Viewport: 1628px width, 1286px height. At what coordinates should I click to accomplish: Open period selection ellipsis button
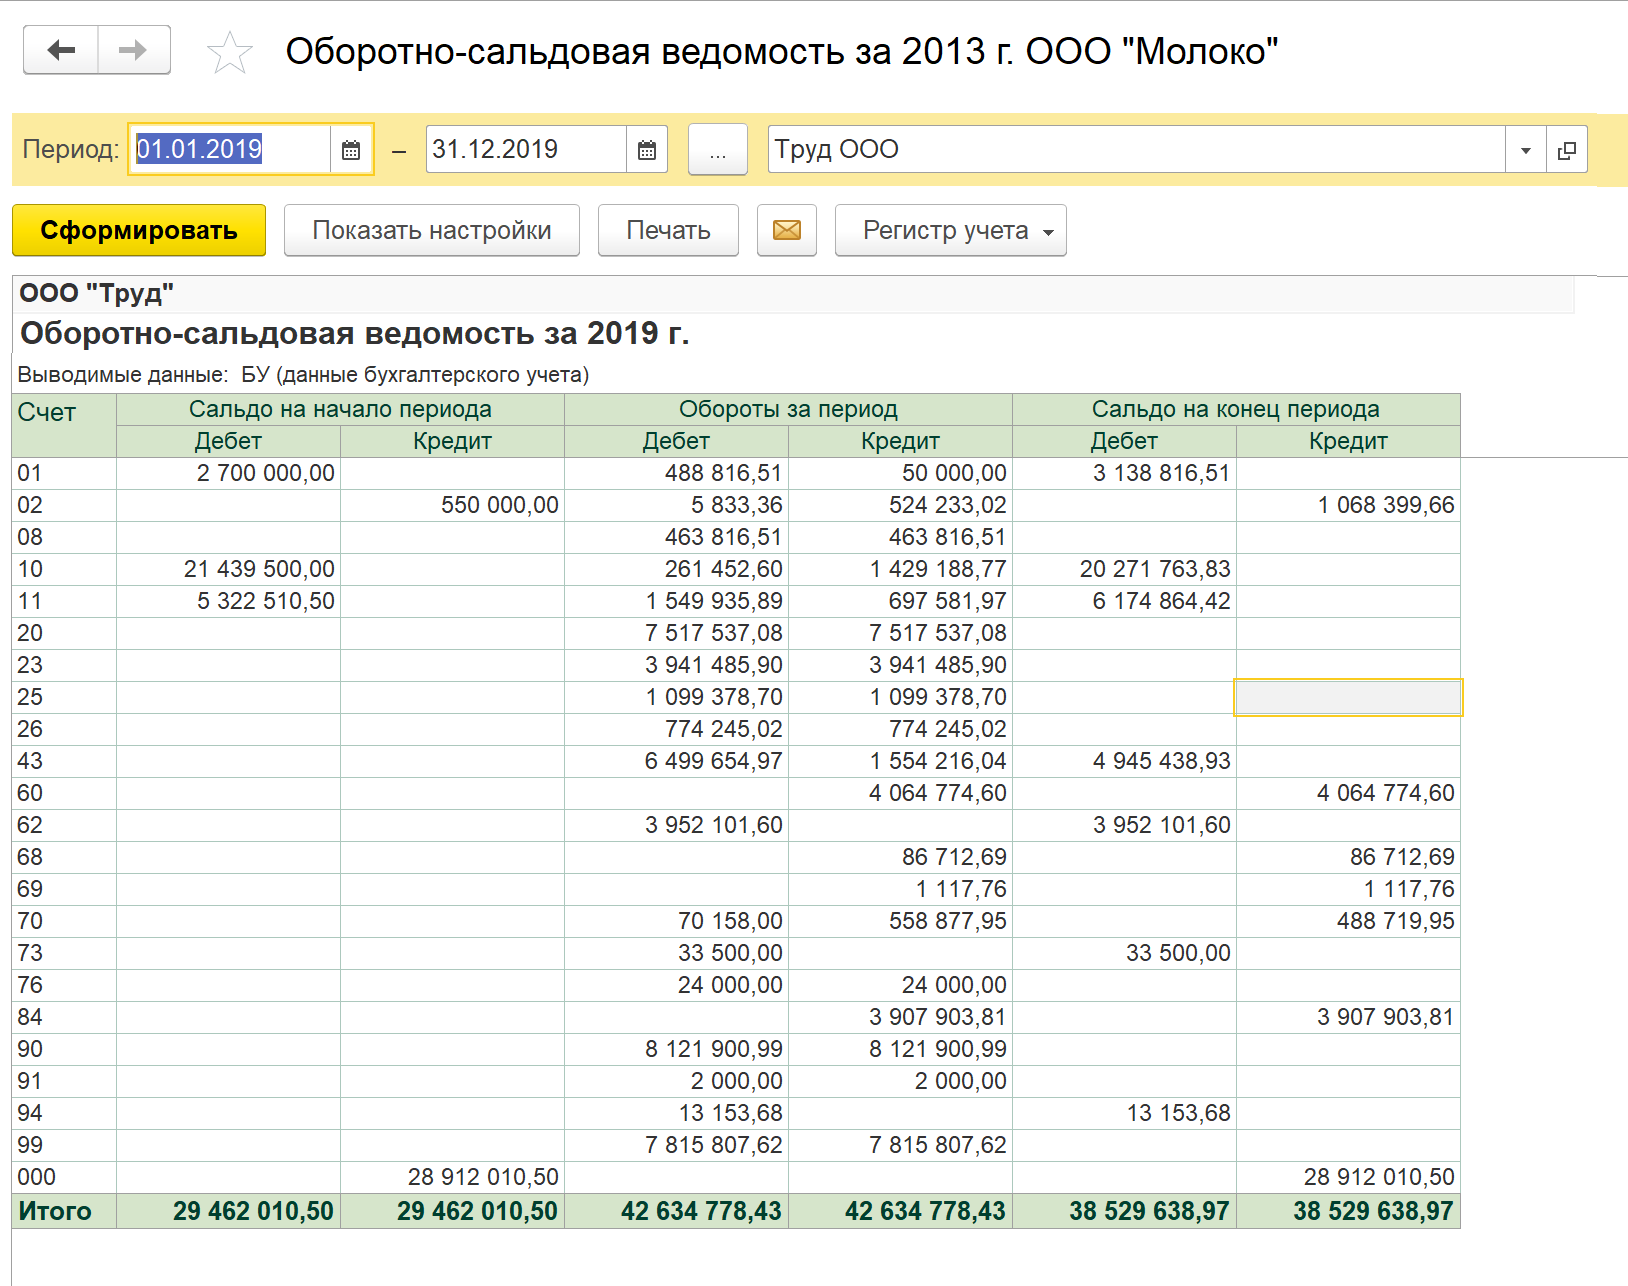coord(718,150)
